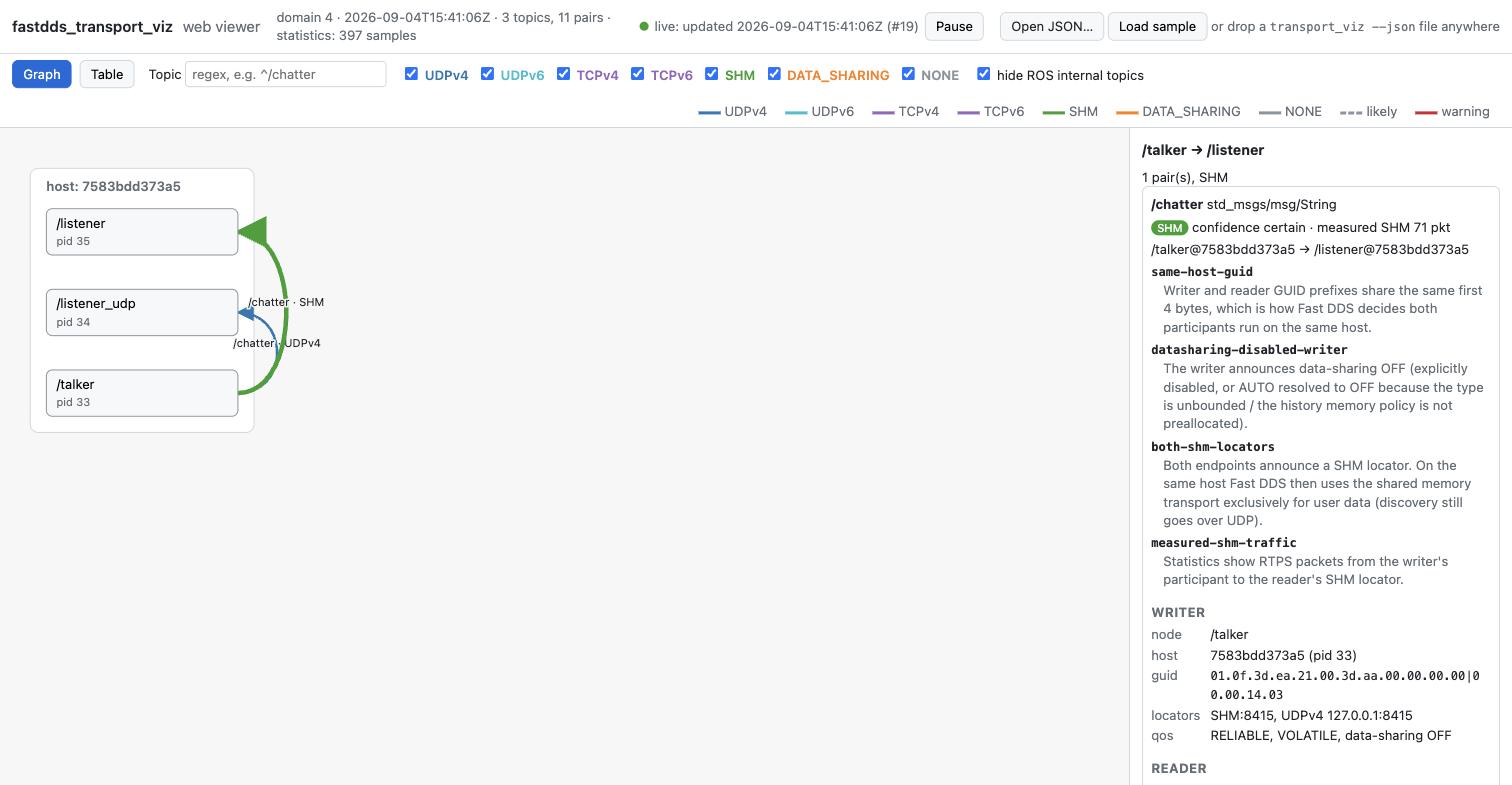1512x785 pixels.
Task: Click the /chatter std_msgs/msg/String topic line
Action: [x=1244, y=204]
